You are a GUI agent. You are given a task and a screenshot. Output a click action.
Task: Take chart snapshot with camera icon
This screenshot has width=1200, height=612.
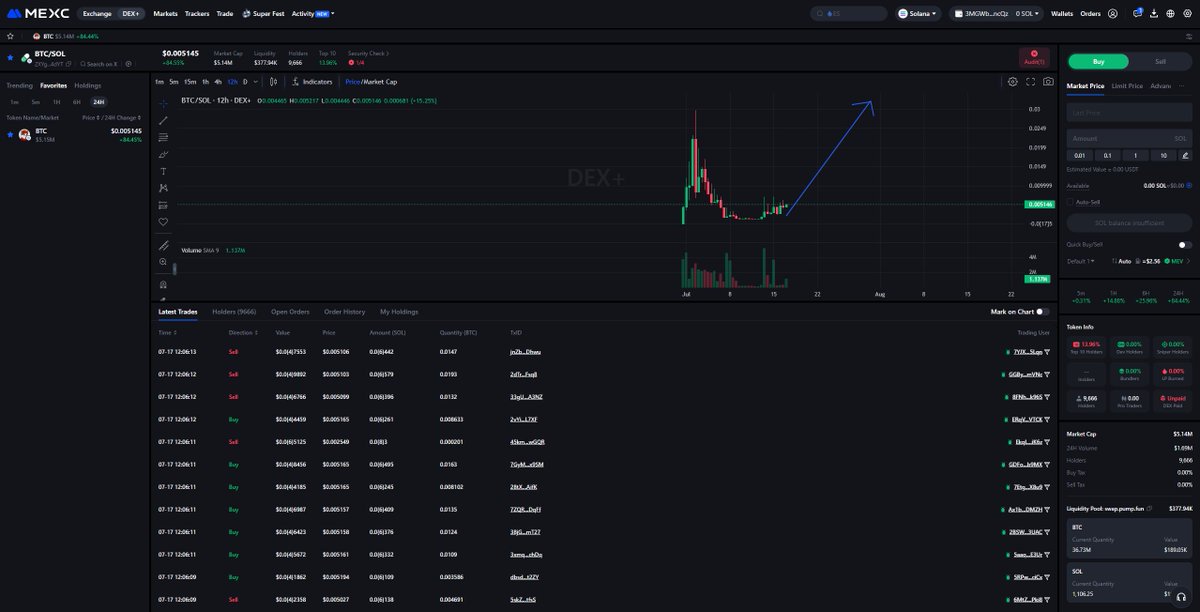click(1048, 82)
